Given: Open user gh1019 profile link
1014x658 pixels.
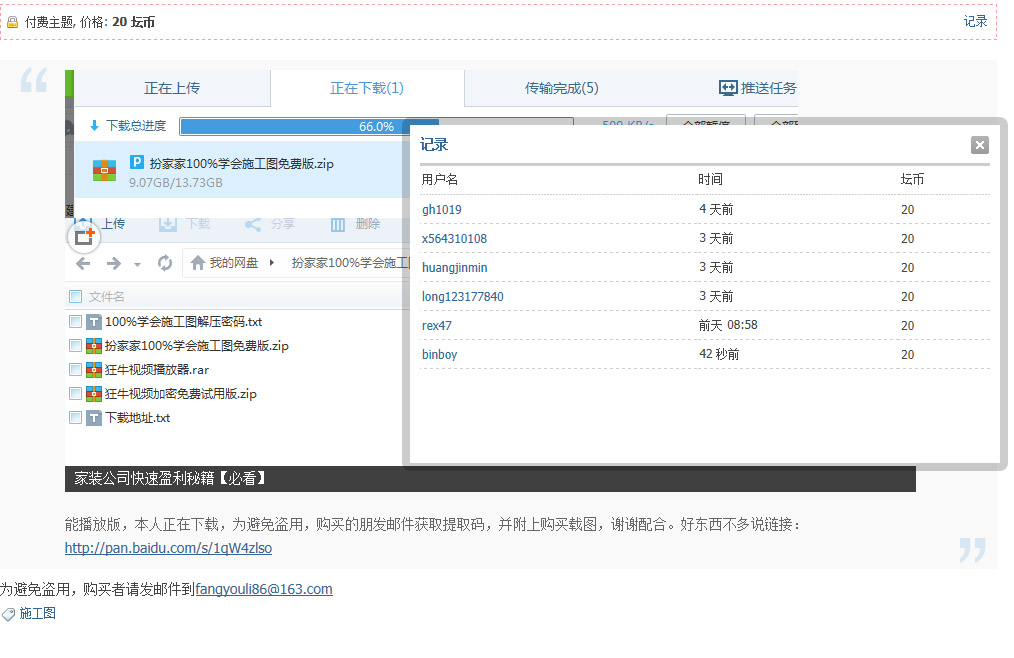Looking at the screenshot, I should point(442,210).
